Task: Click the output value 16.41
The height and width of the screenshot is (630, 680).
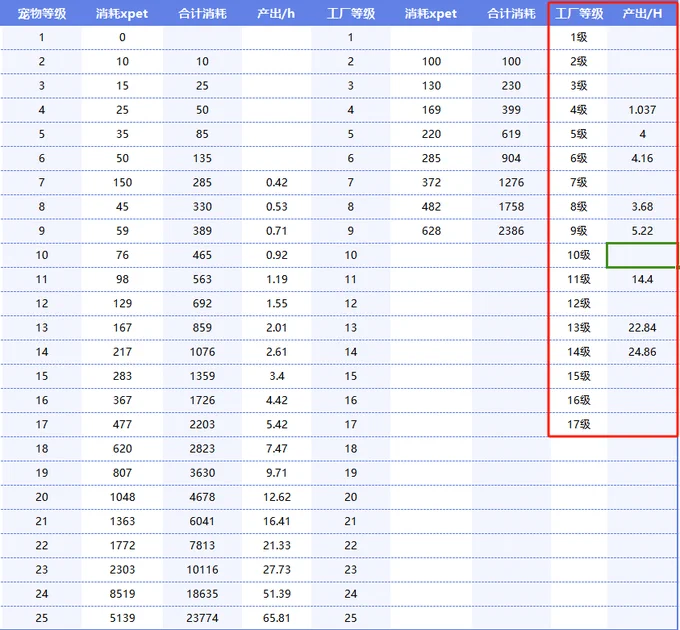Action: [x=277, y=521]
